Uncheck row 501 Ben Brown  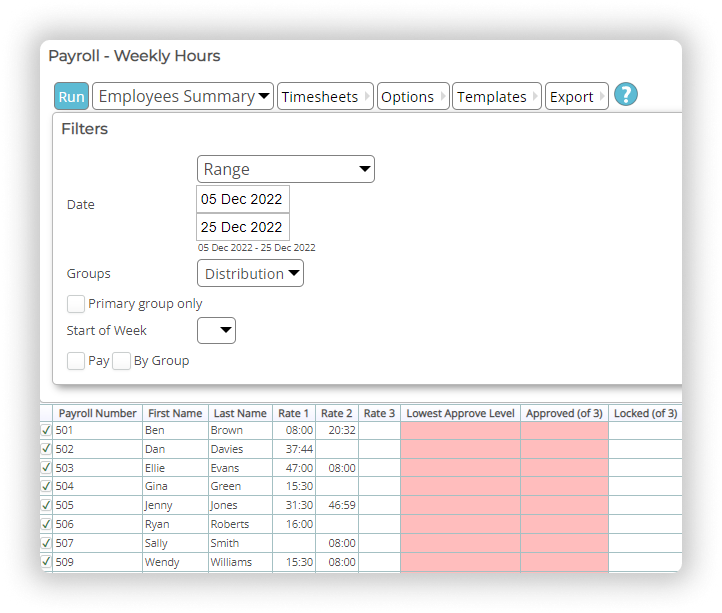(x=46, y=430)
